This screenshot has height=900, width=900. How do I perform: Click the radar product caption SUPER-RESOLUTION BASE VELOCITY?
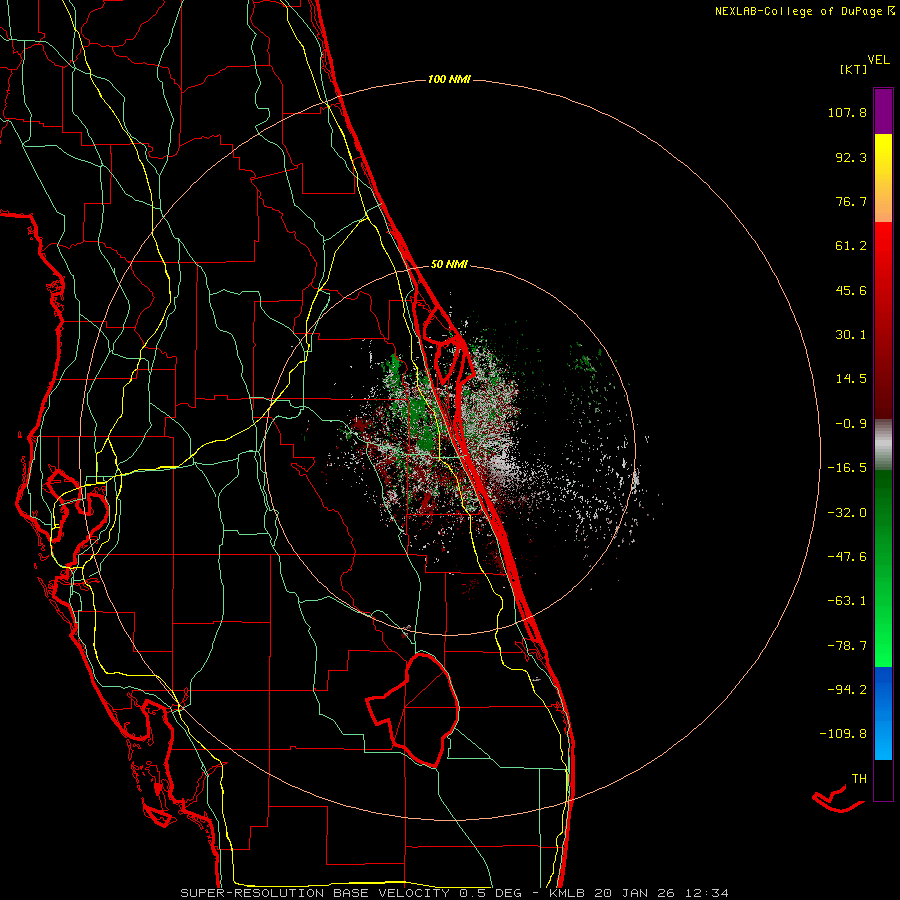coord(315,893)
